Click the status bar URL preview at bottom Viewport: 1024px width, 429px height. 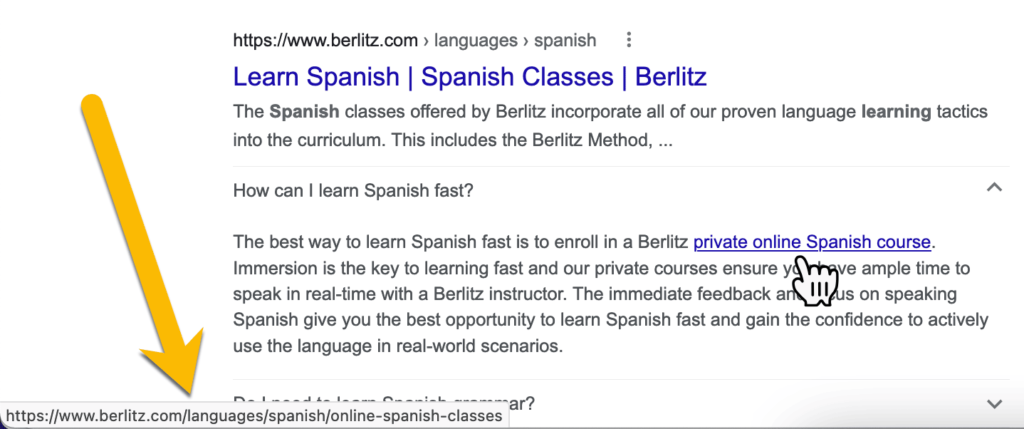pyautogui.click(x=255, y=416)
